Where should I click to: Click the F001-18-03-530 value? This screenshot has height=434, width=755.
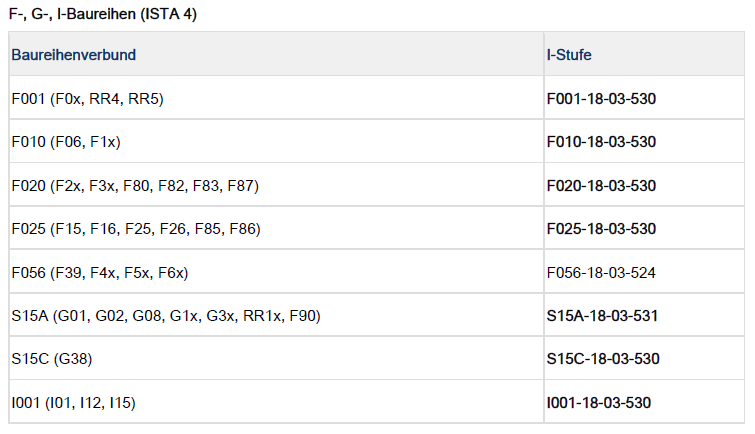tap(601, 99)
